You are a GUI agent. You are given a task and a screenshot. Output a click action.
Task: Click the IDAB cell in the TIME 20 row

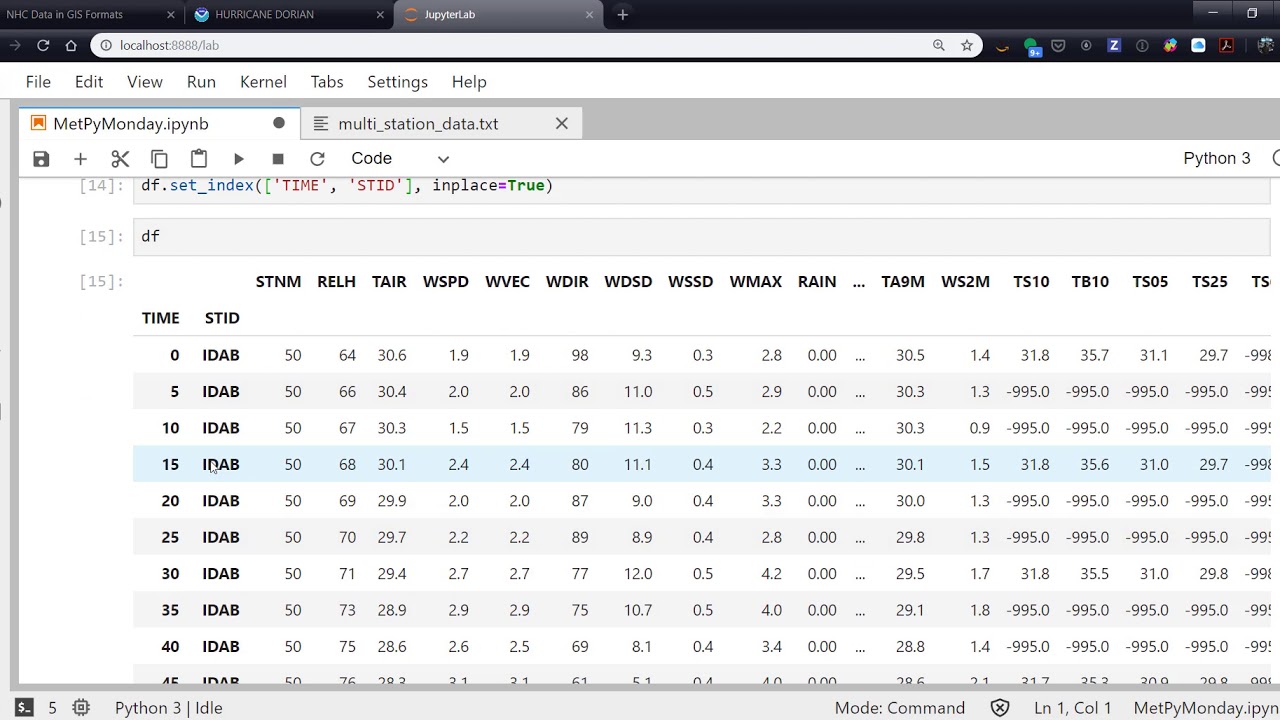point(221,501)
